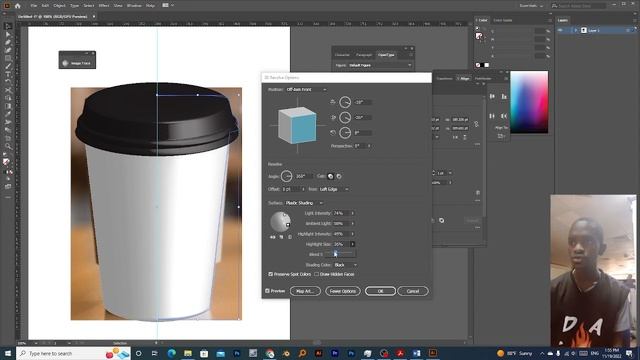Click the taskbar search box
The image size is (640, 360).
point(73,353)
